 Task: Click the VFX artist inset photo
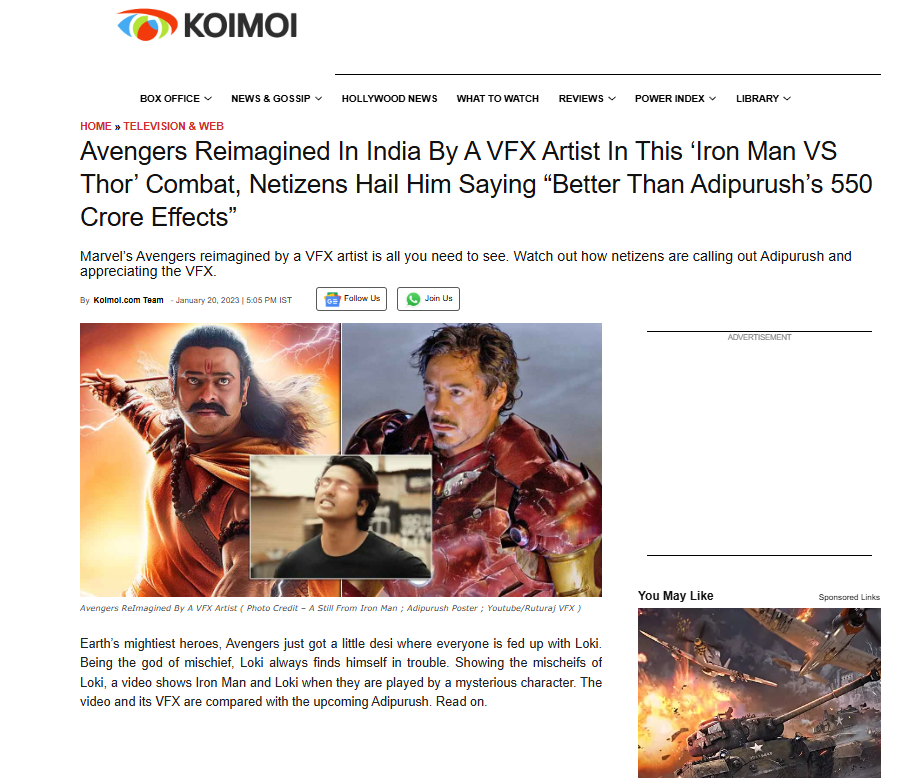[x=341, y=517]
